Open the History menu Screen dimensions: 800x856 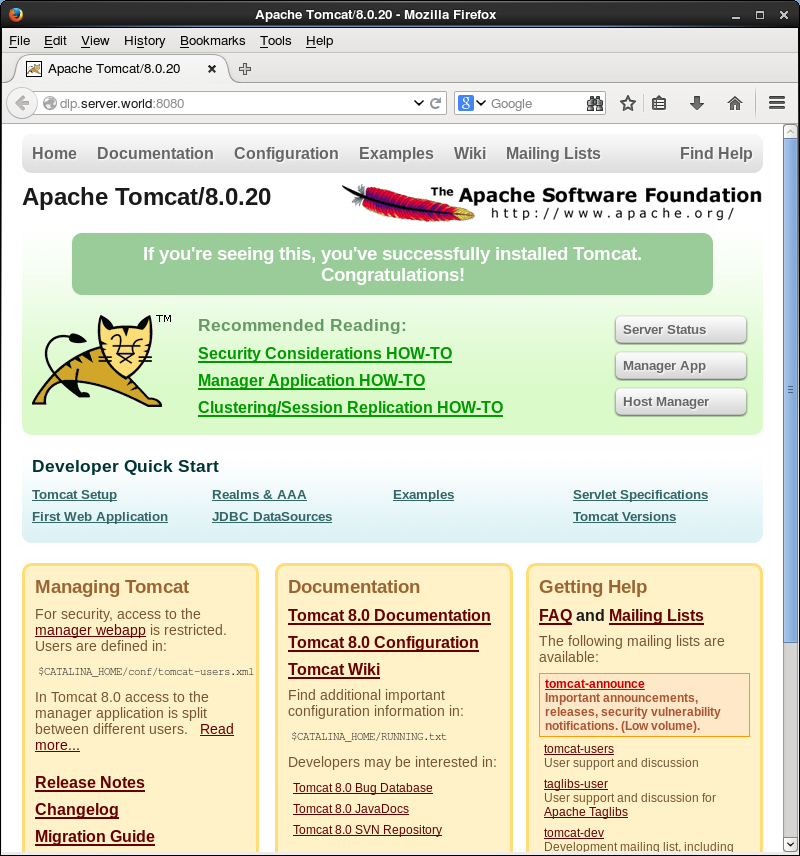pyautogui.click(x=145, y=41)
